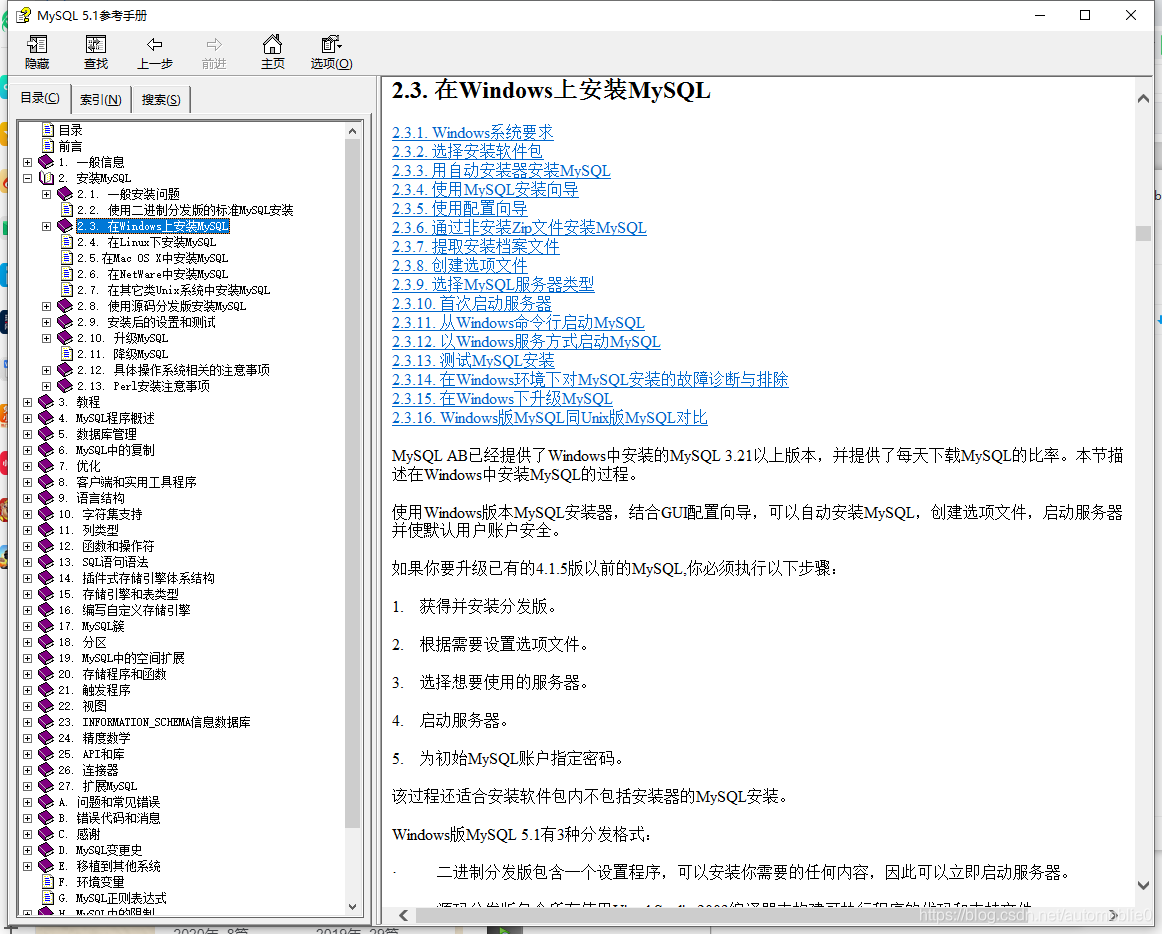Switch to the 搜索(S) tab

pos(161,99)
